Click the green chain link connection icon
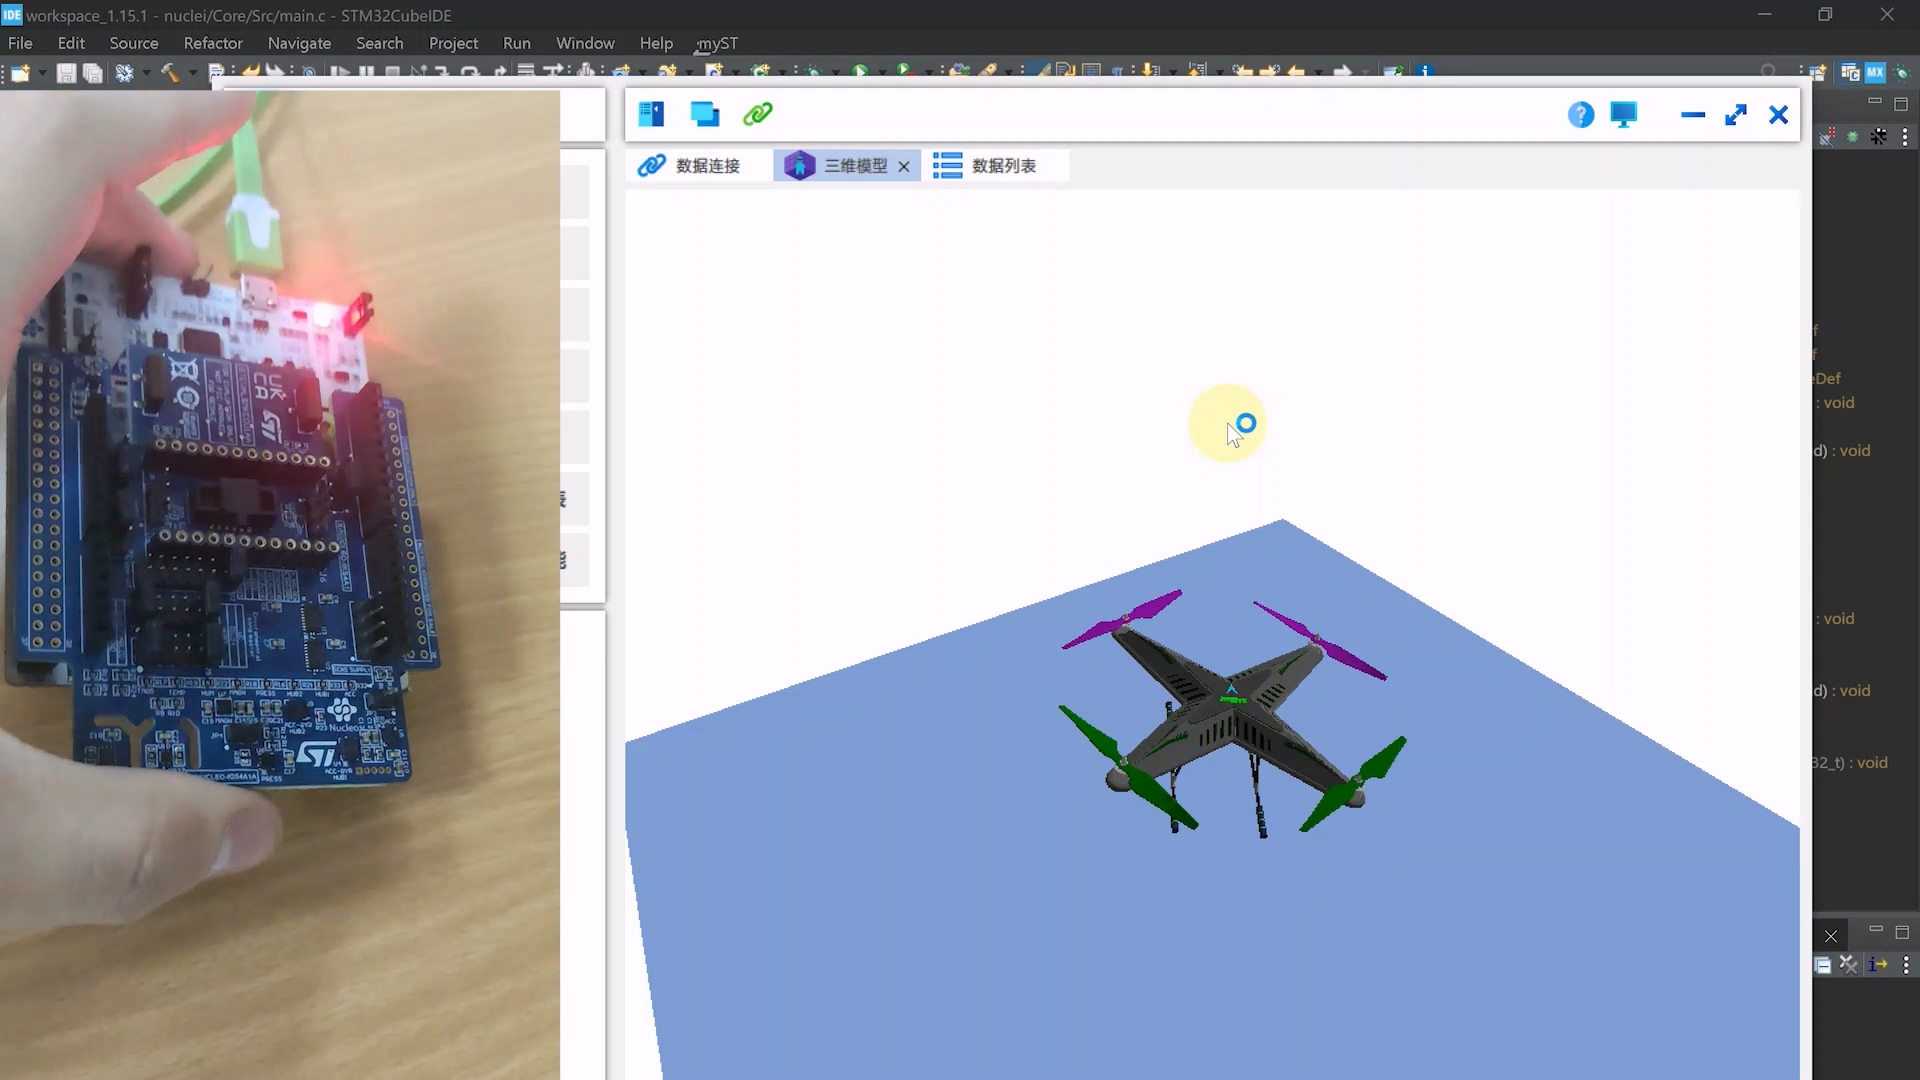Viewport: 1920px width, 1080px height. (758, 114)
